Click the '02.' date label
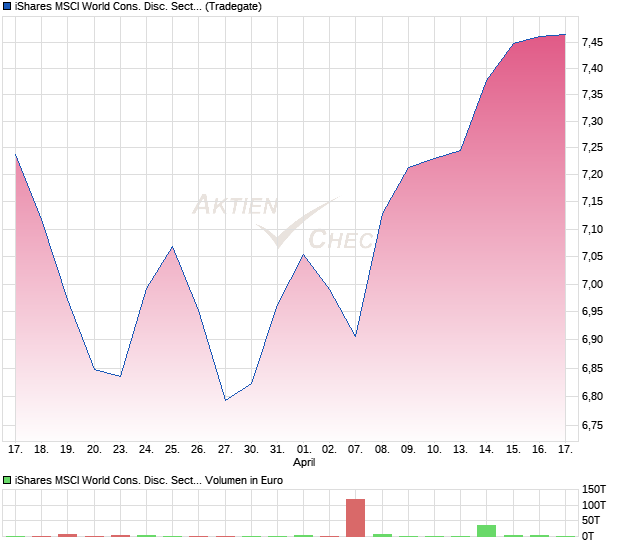The image size is (620, 546). point(329,449)
